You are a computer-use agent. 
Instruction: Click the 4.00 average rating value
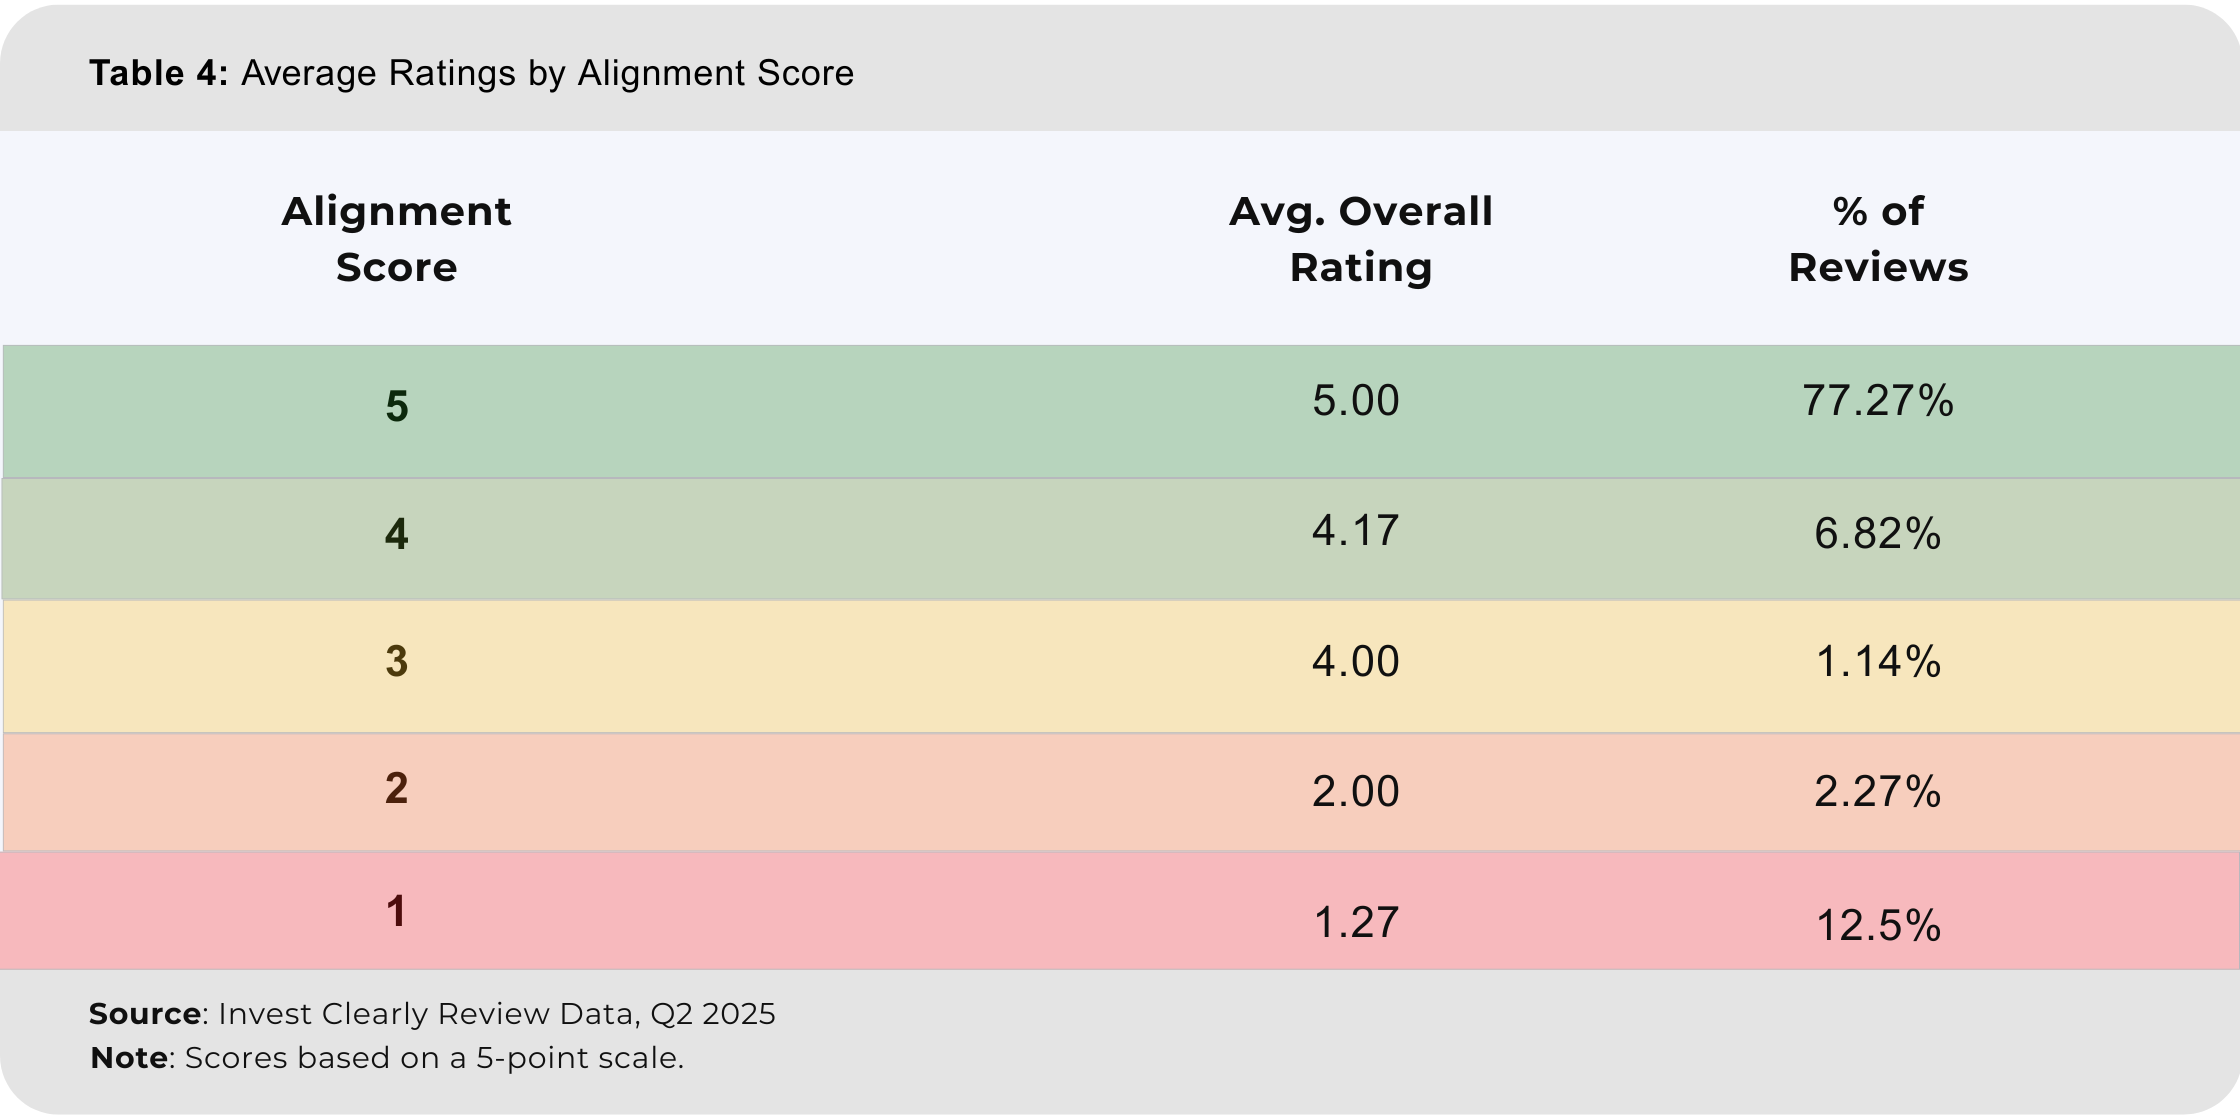pyautogui.click(x=1355, y=662)
